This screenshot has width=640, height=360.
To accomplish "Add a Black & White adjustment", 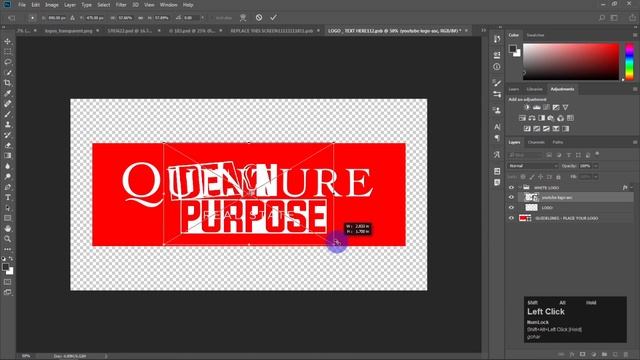I will 542,118.
